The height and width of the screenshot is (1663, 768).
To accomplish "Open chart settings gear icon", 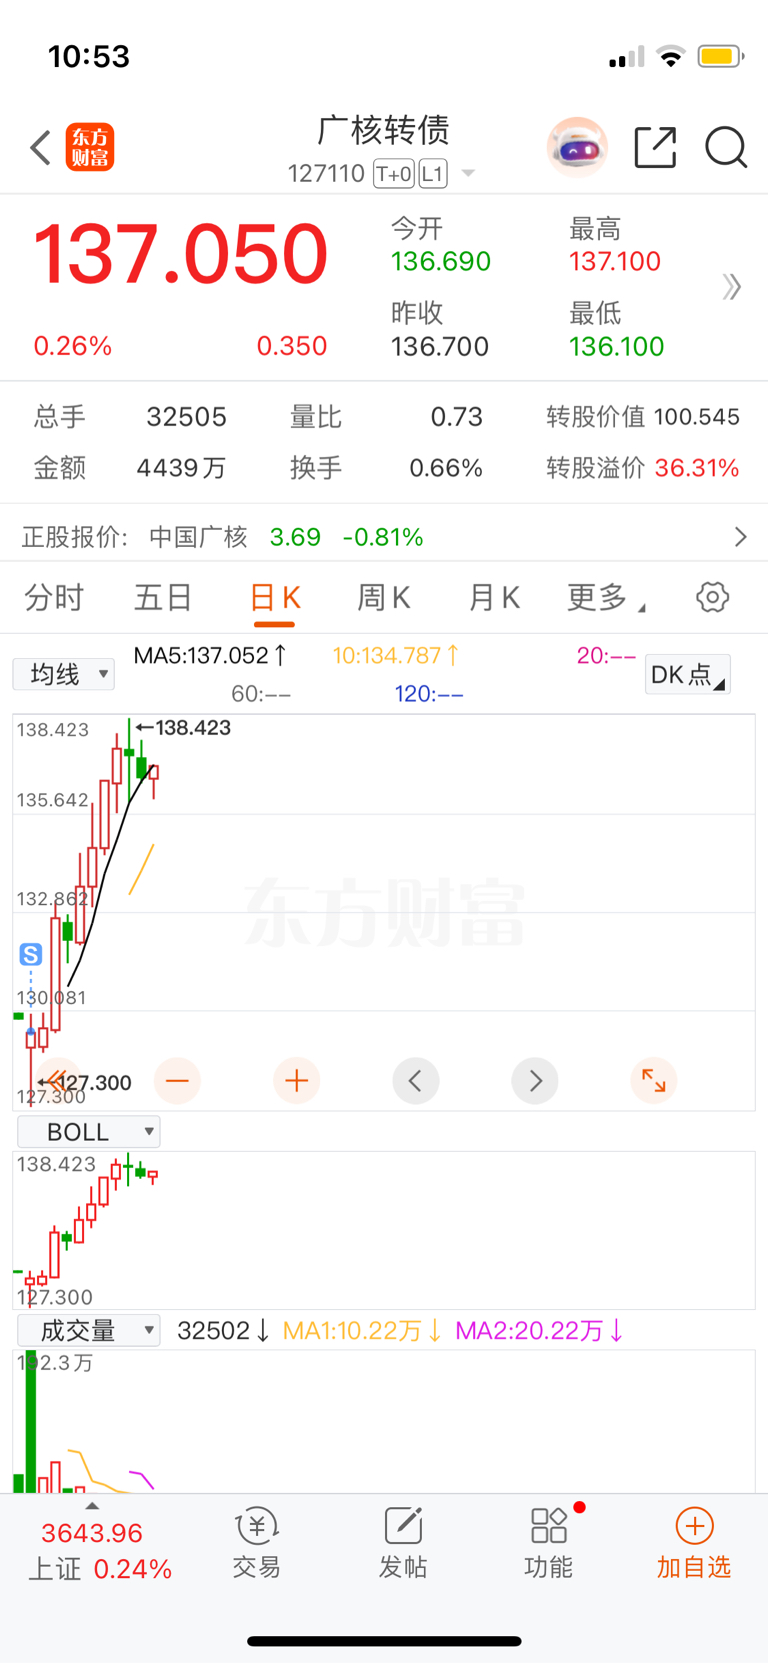I will 712,598.
